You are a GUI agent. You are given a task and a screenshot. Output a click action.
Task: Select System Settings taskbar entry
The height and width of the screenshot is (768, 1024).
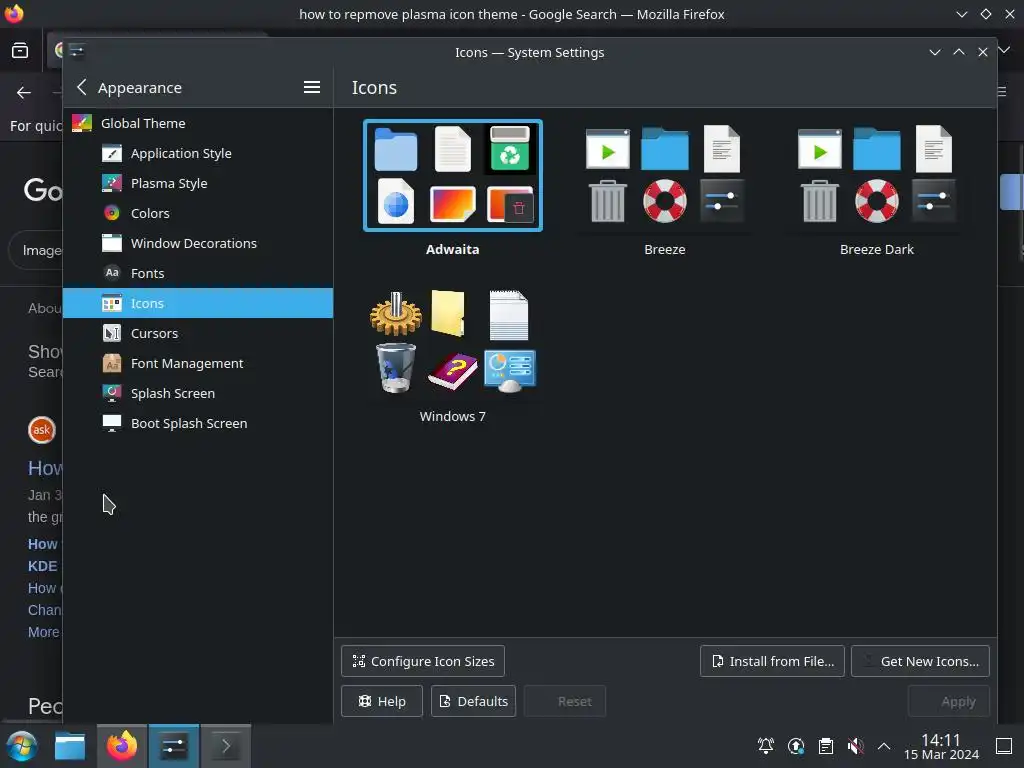click(174, 746)
